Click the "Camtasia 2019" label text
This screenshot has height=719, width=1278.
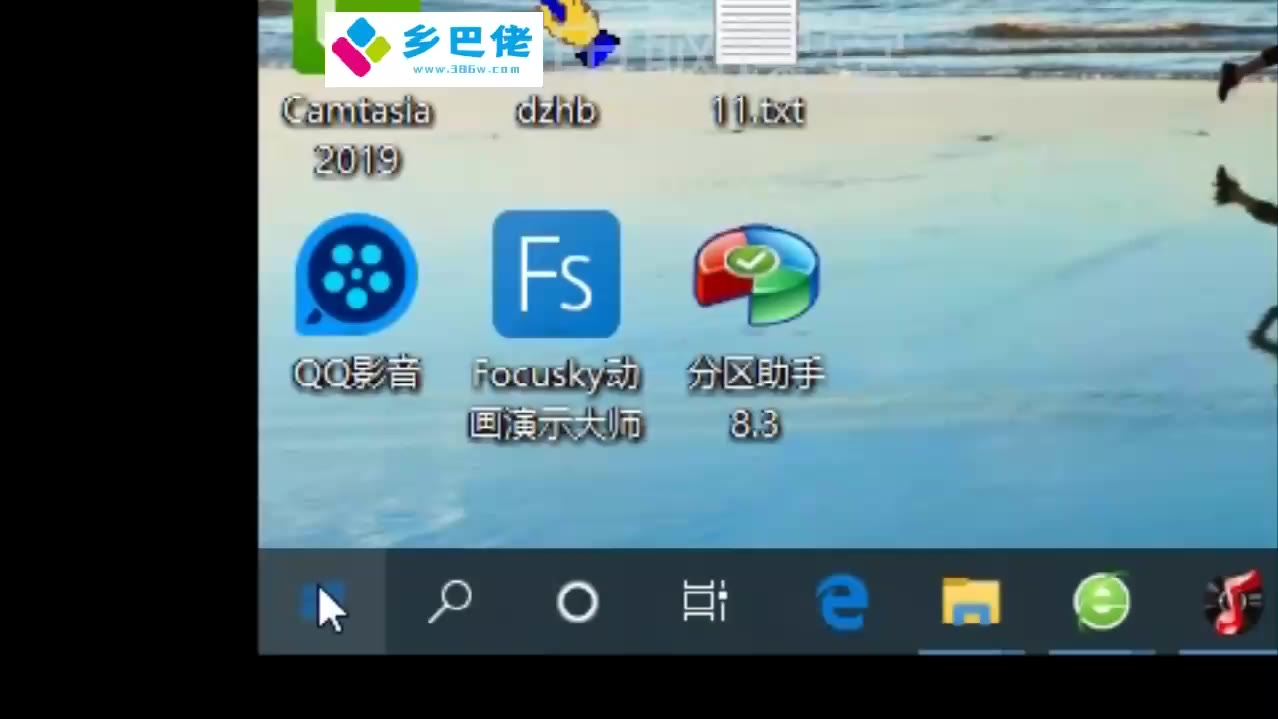pyautogui.click(x=356, y=136)
